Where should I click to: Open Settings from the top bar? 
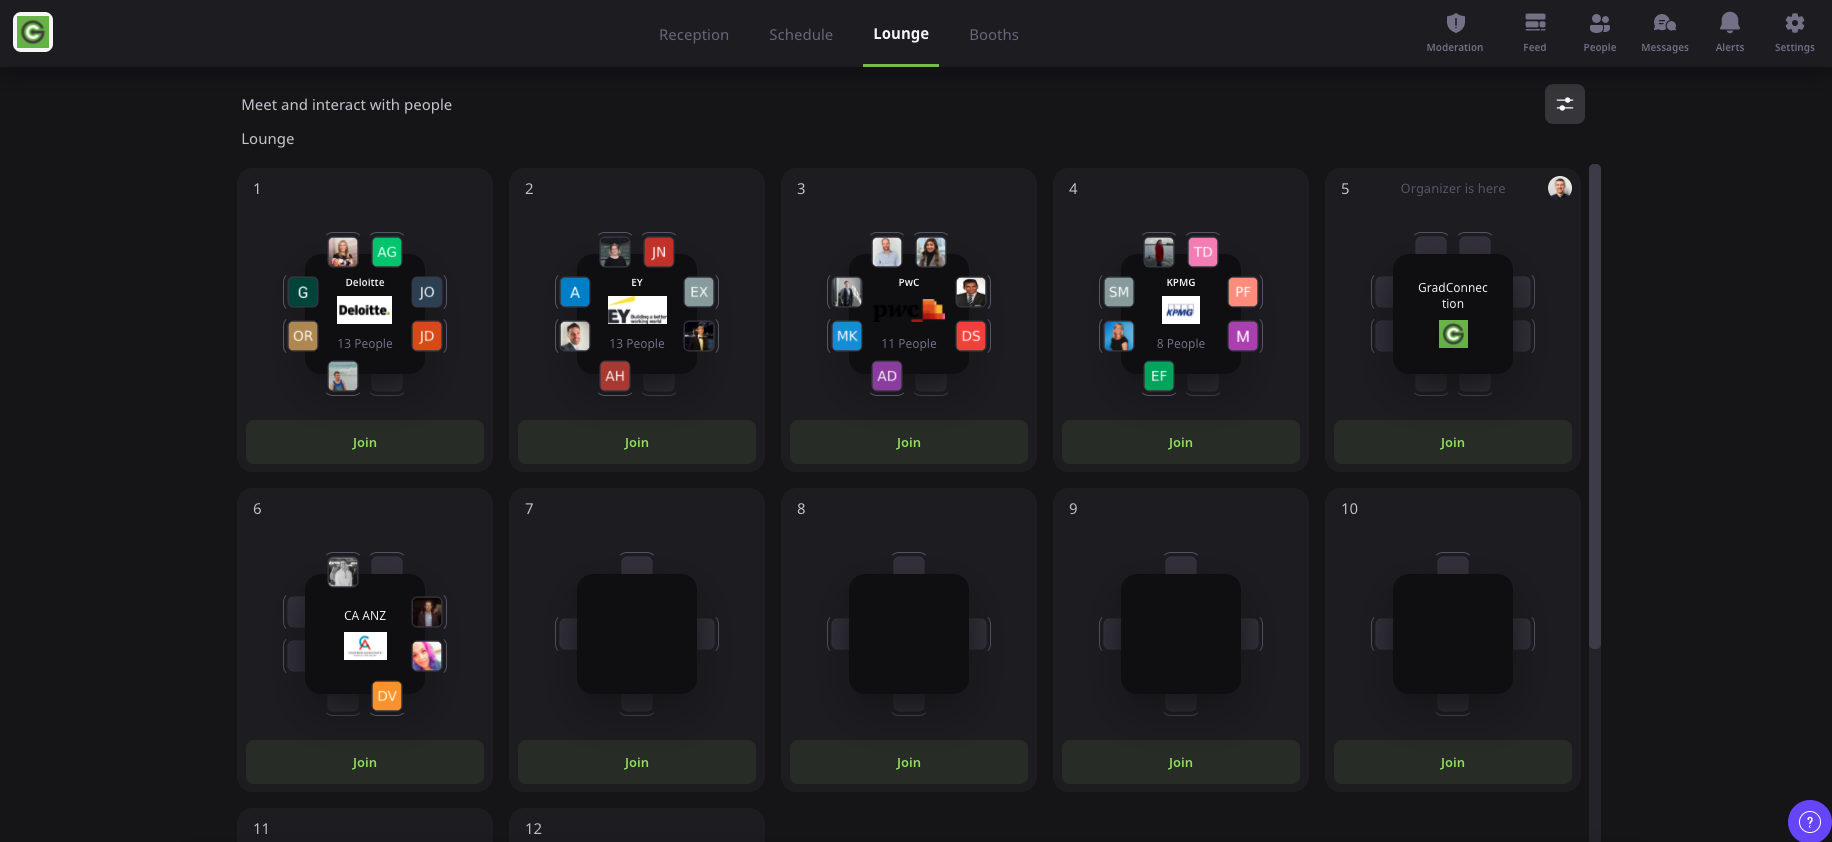click(1795, 33)
